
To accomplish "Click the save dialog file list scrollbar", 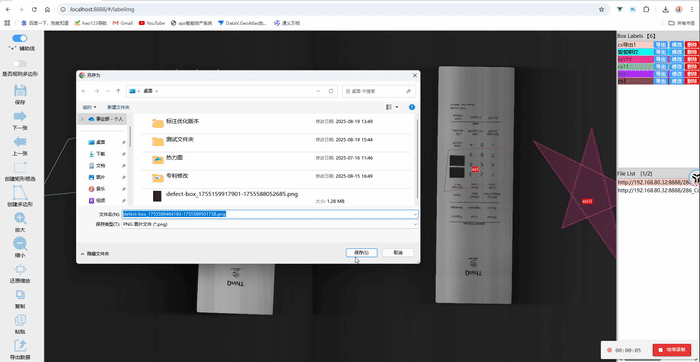I will [417, 158].
